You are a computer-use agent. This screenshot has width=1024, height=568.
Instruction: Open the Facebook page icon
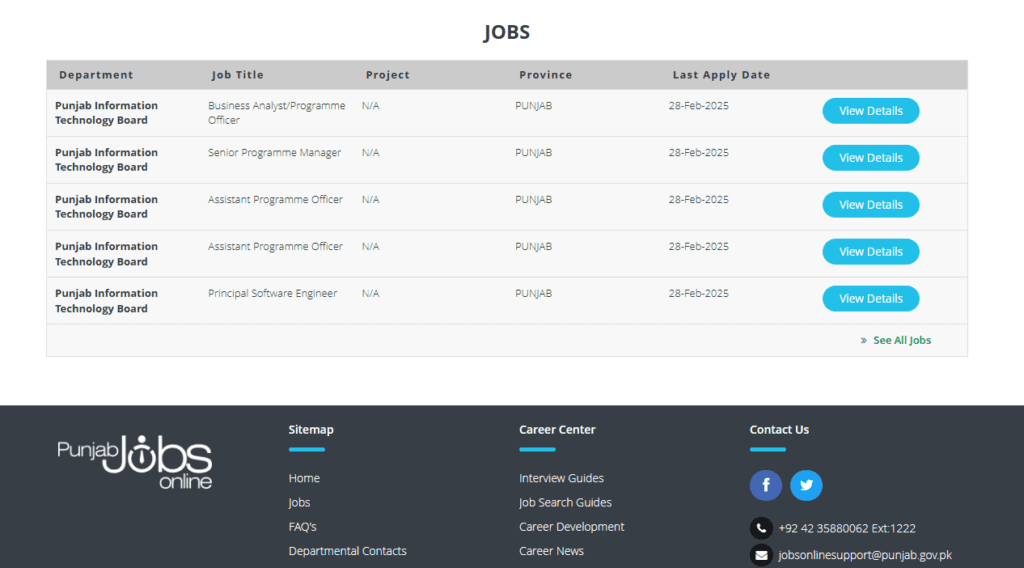[x=765, y=485]
